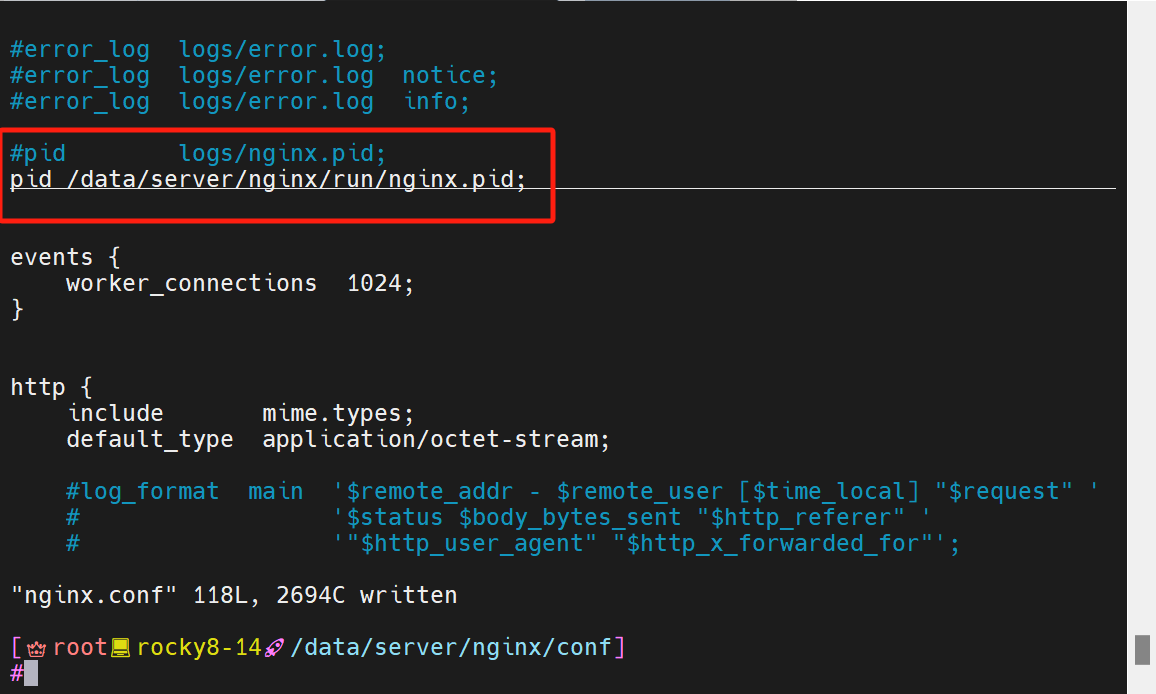Click the '"$request"' variable text
Screen dimensions: 1156x694
[1003, 491]
